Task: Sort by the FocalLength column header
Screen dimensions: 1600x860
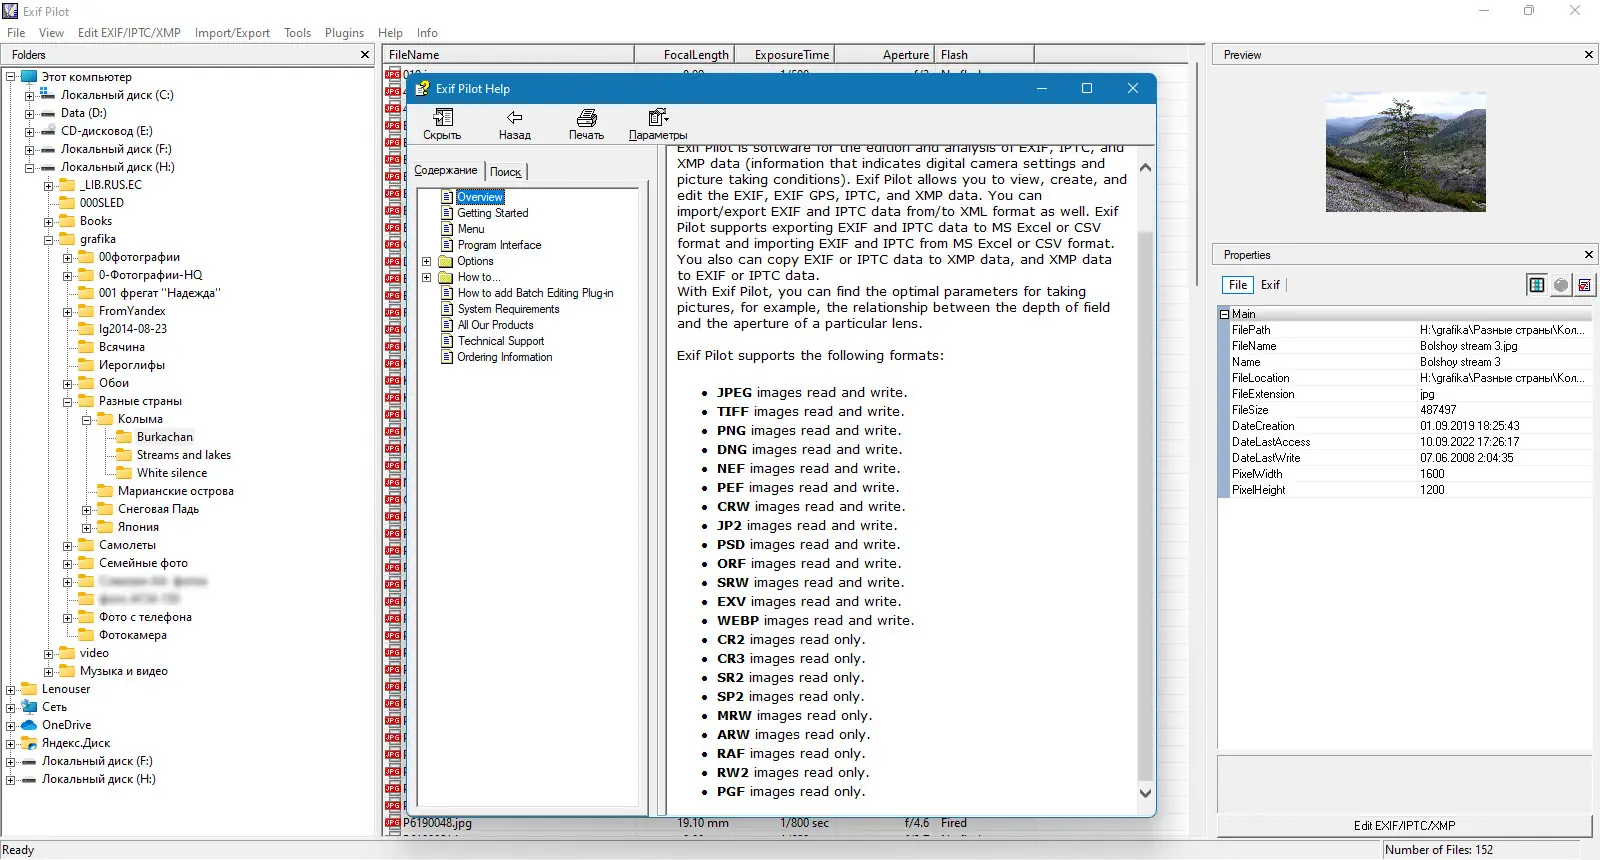Action: click(x=684, y=55)
